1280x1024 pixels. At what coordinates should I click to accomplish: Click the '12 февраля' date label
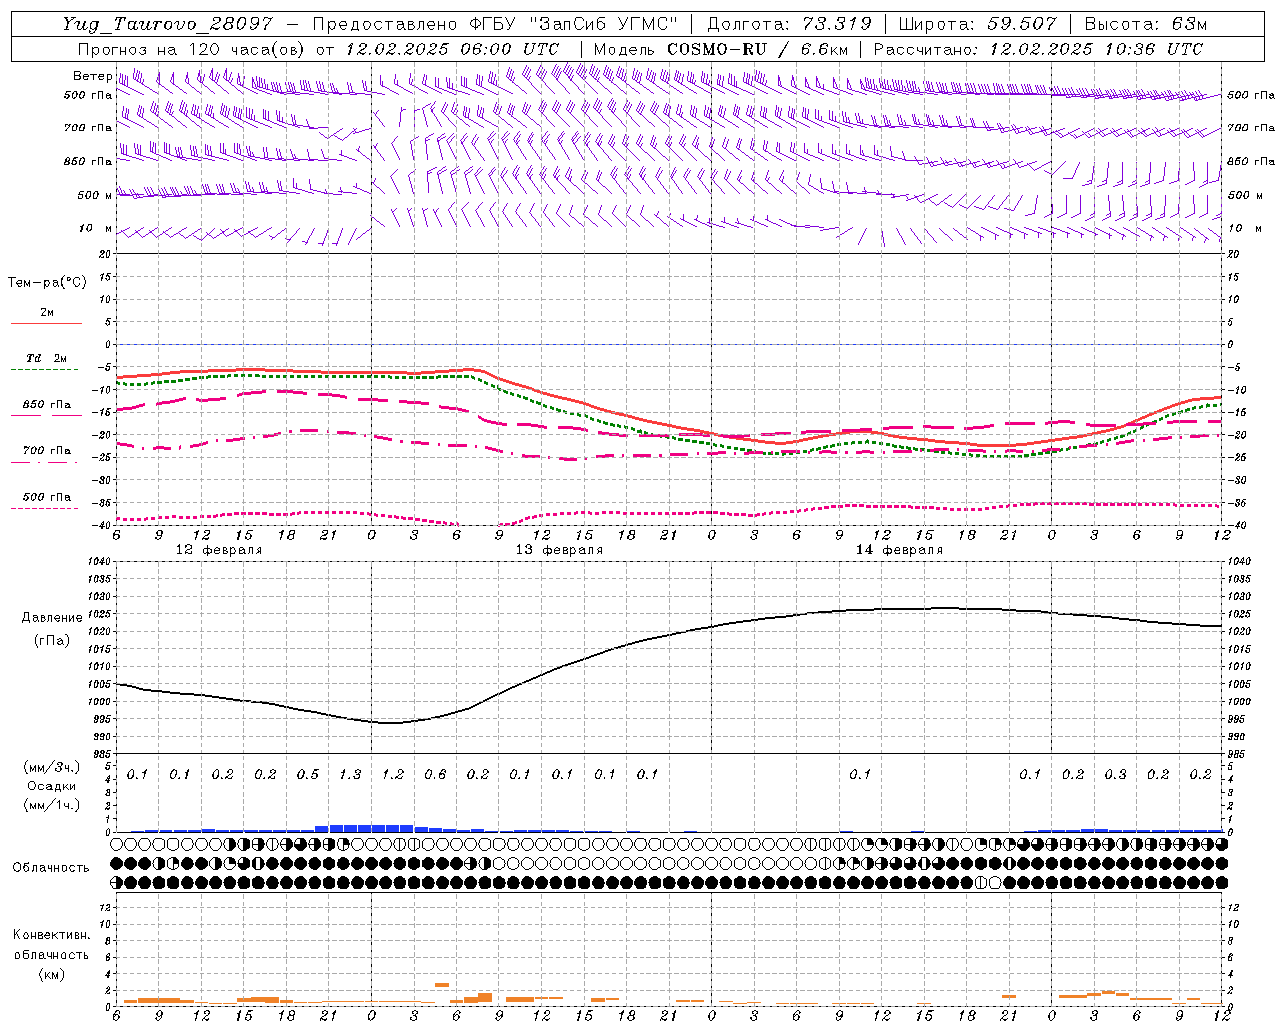[x=219, y=550]
